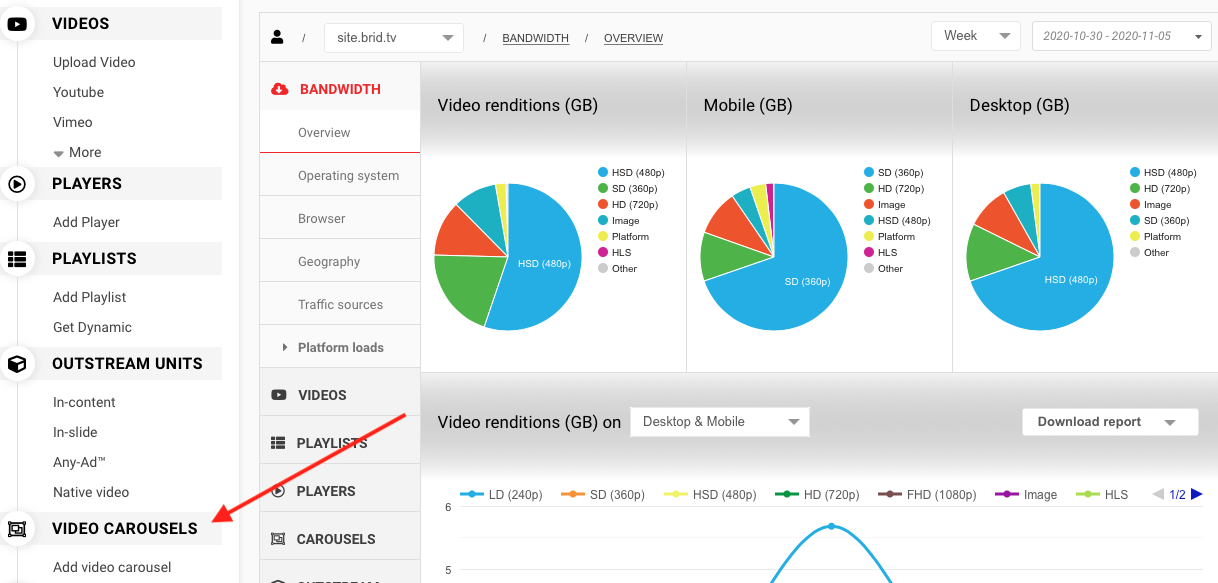The height and width of the screenshot is (583, 1218).
Task: Toggle LD (240p) series in chart legend
Action: pyautogui.click(x=500, y=494)
